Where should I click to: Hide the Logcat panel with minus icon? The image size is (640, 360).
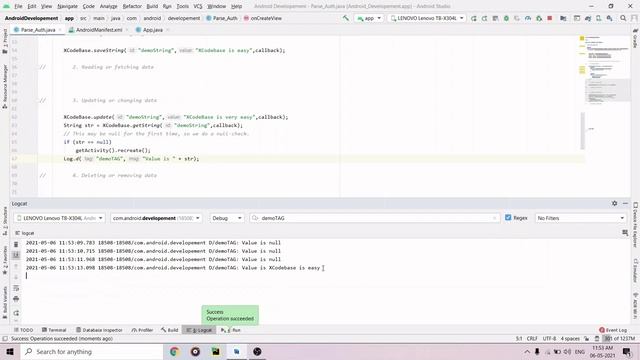click(625, 203)
